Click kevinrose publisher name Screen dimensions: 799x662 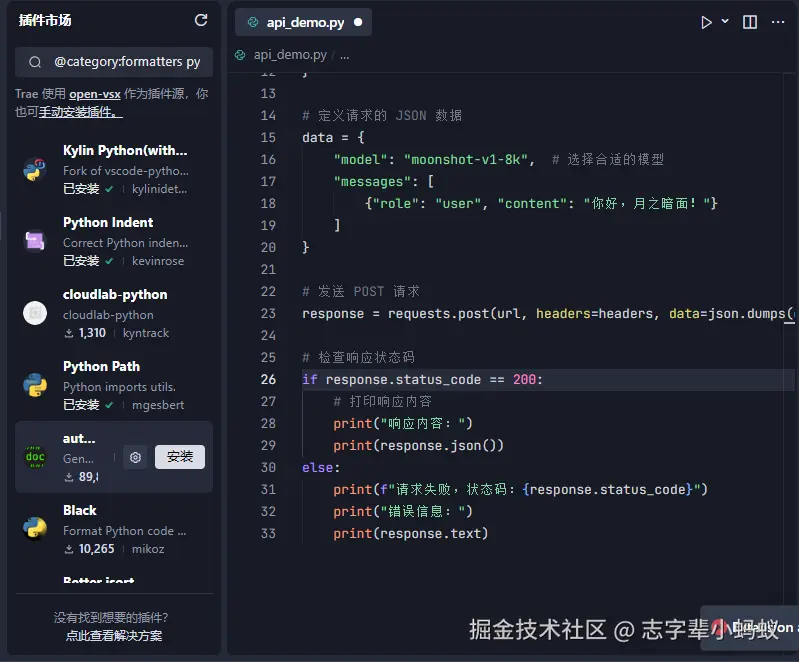click(158, 261)
